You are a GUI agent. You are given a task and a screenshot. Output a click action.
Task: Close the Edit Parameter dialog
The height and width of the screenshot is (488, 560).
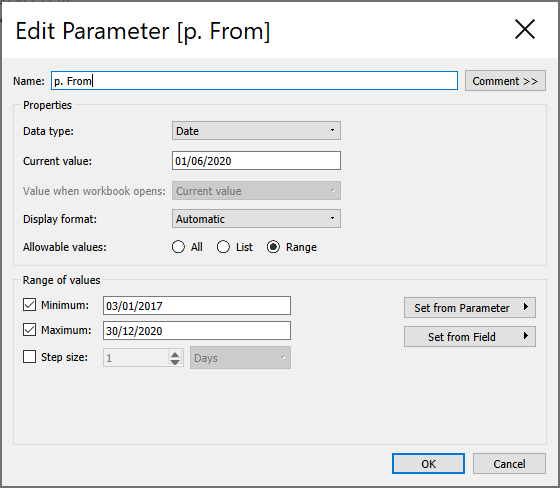525,30
